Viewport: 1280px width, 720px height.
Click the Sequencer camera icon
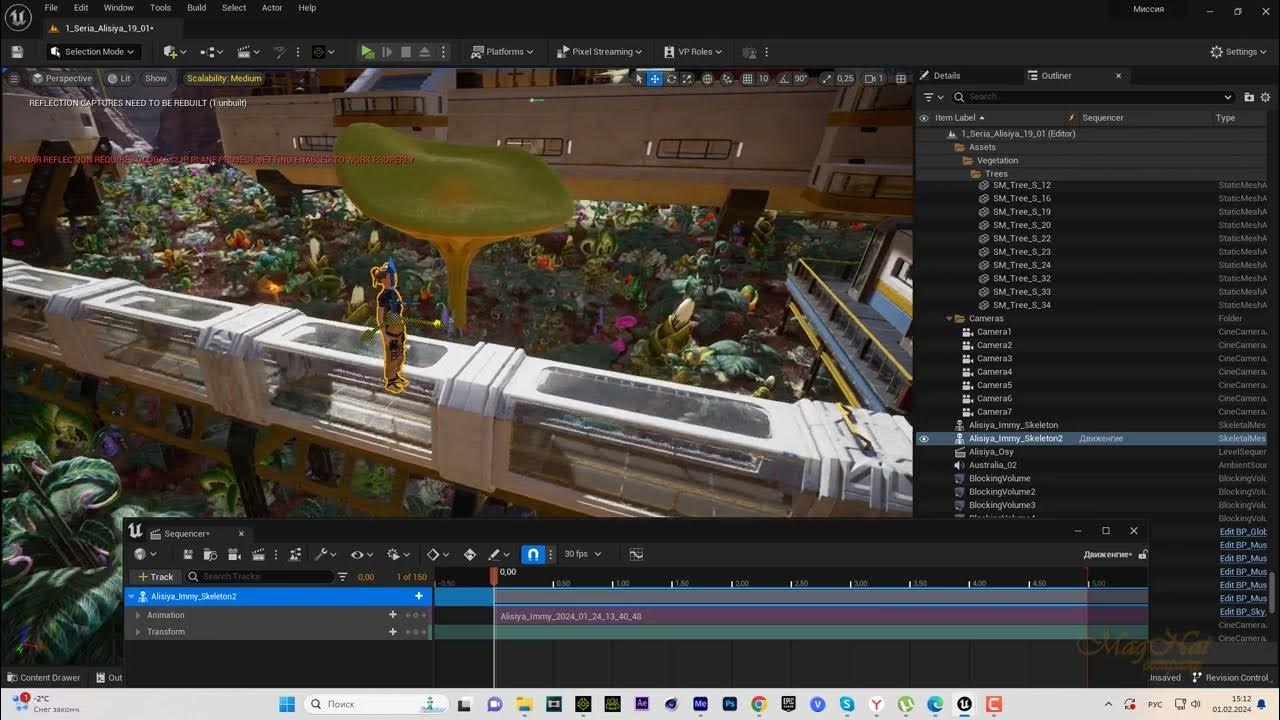click(x=233, y=554)
